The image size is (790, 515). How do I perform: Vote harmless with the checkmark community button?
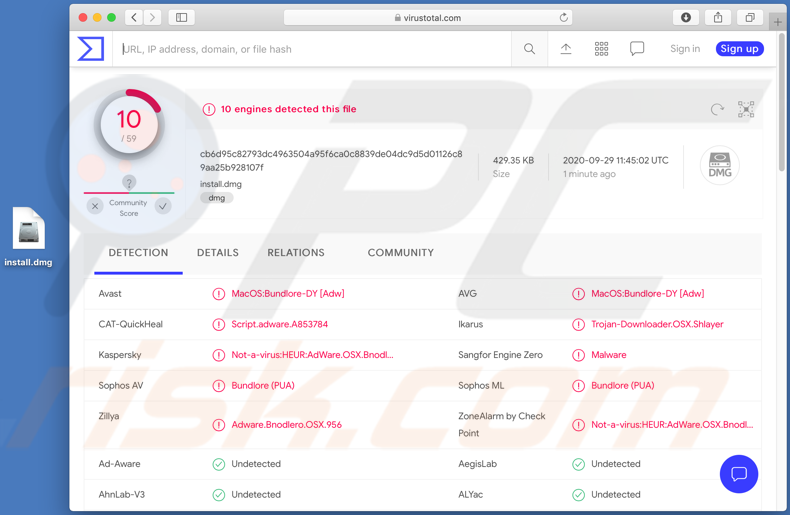point(163,206)
